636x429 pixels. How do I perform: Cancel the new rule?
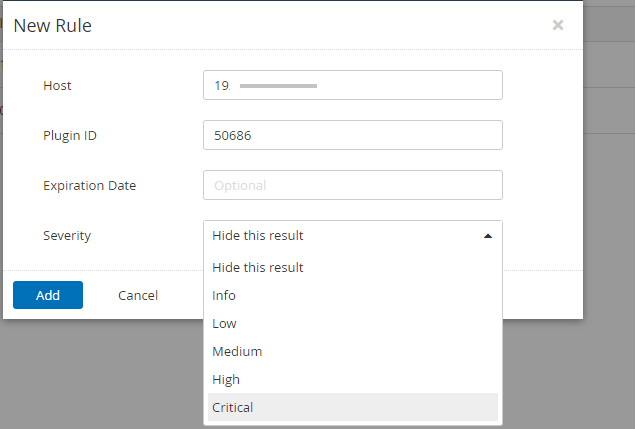coord(138,295)
